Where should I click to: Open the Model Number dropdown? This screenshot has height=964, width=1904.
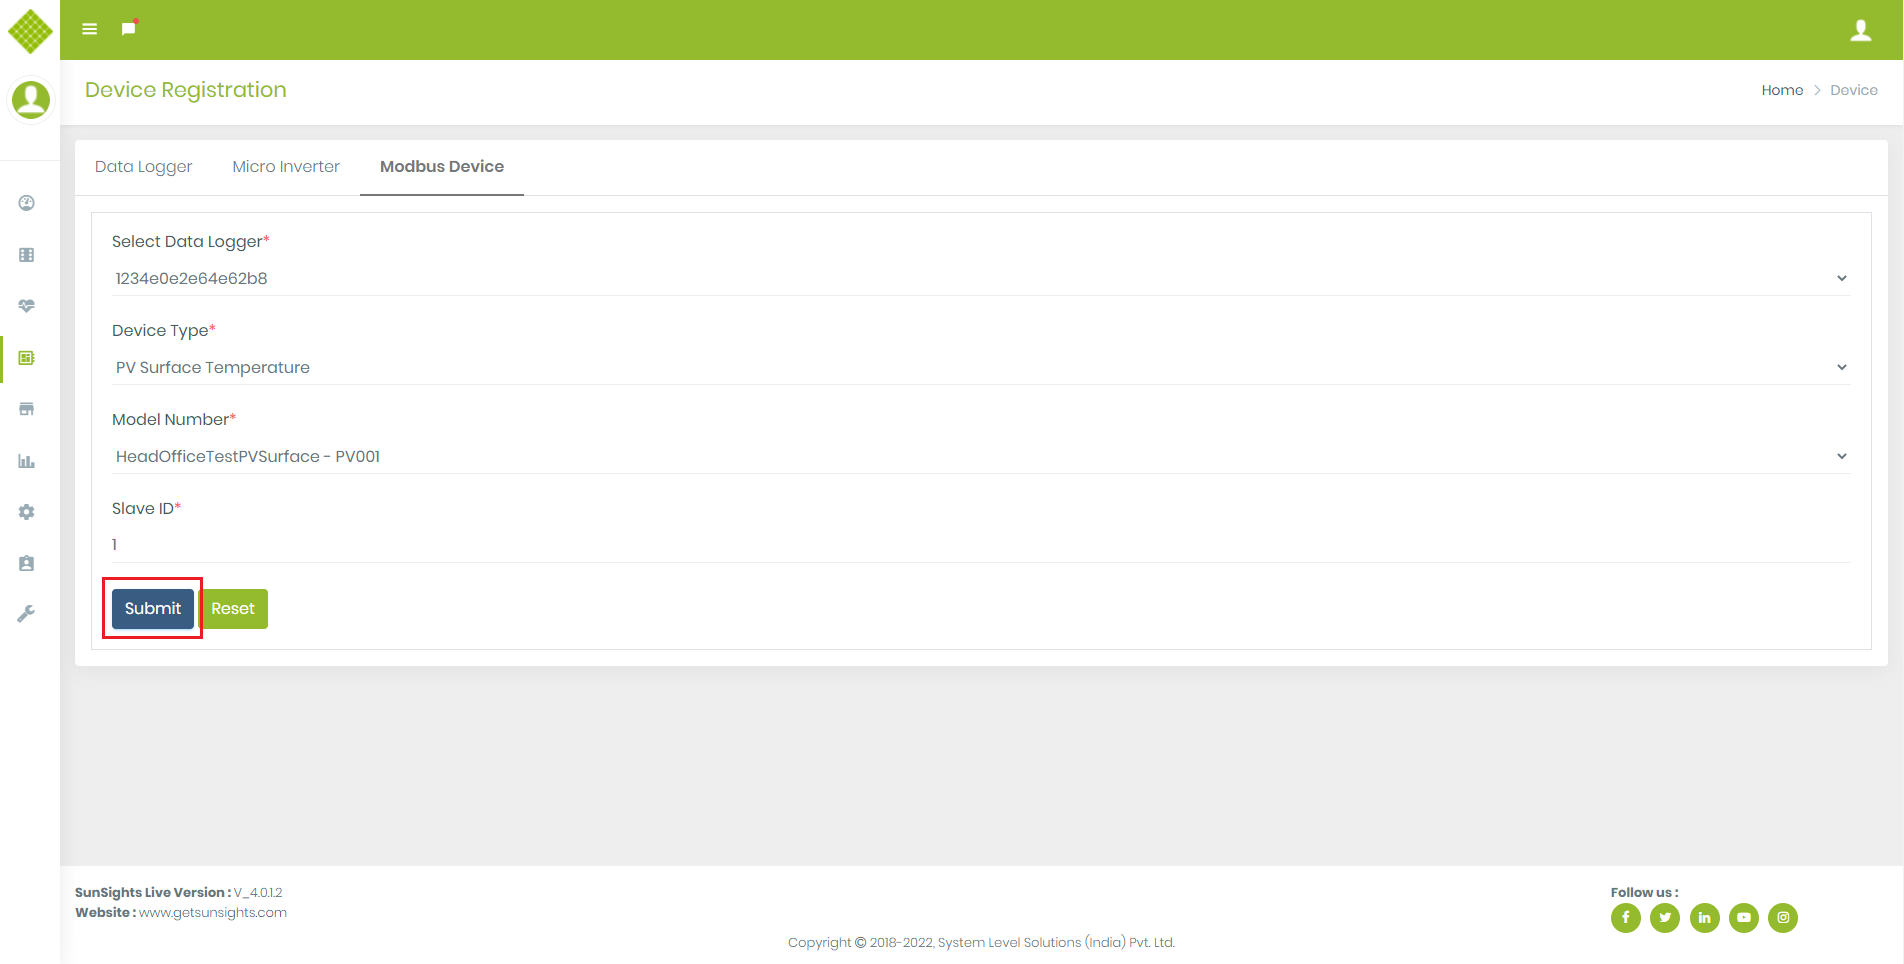point(980,457)
